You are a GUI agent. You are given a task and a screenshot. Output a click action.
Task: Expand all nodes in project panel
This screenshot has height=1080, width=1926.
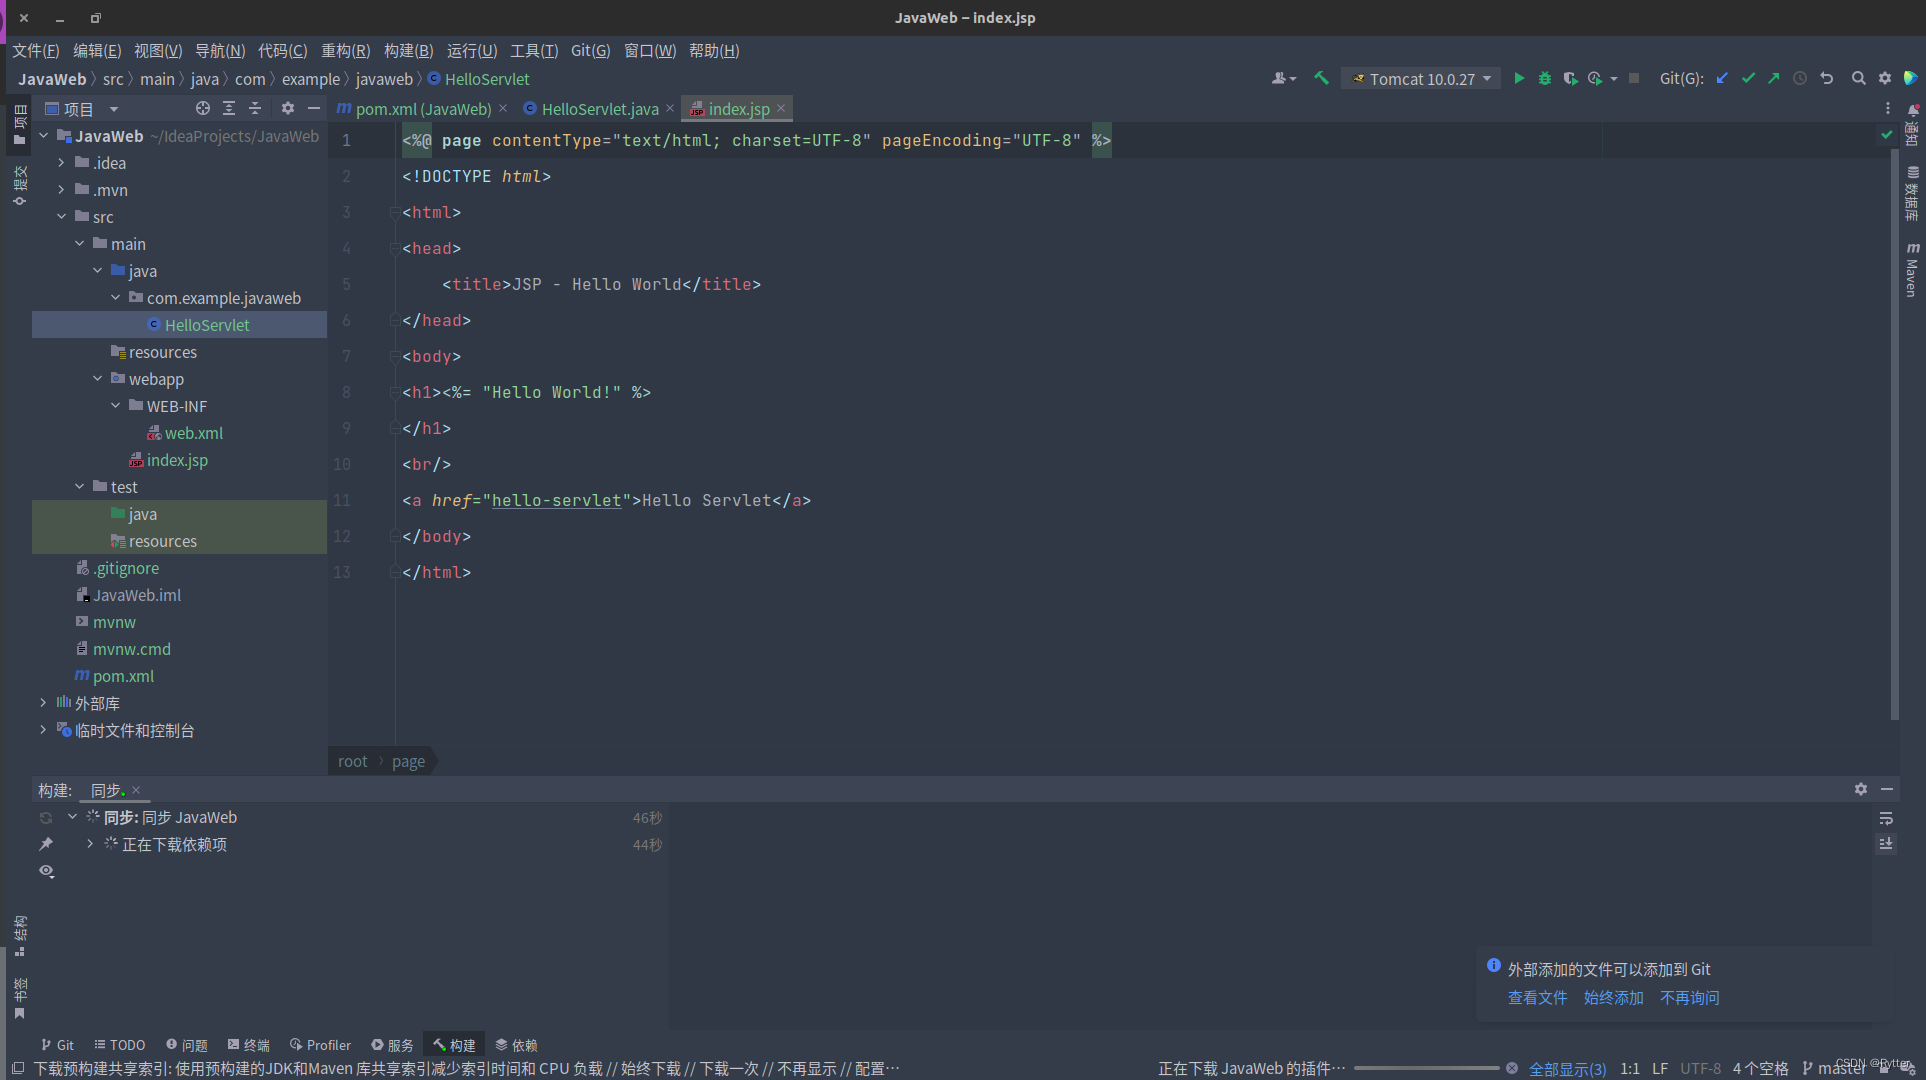229,108
